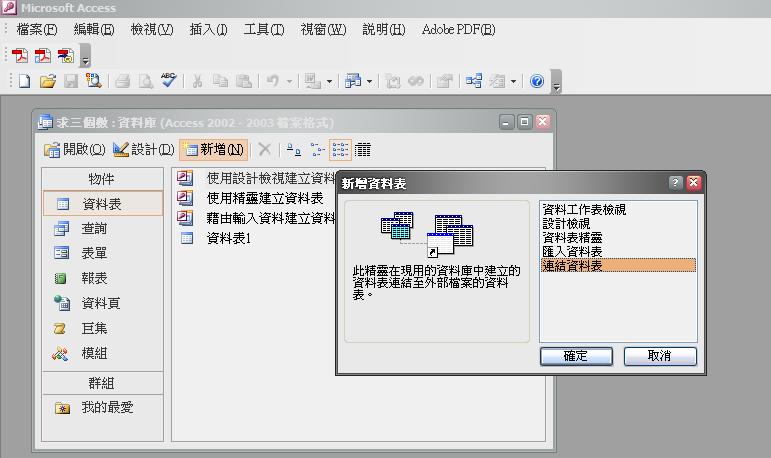Click the Paste clipboard icon
The width and height of the screenshot is (771, 458).
(x=244, y=81)
